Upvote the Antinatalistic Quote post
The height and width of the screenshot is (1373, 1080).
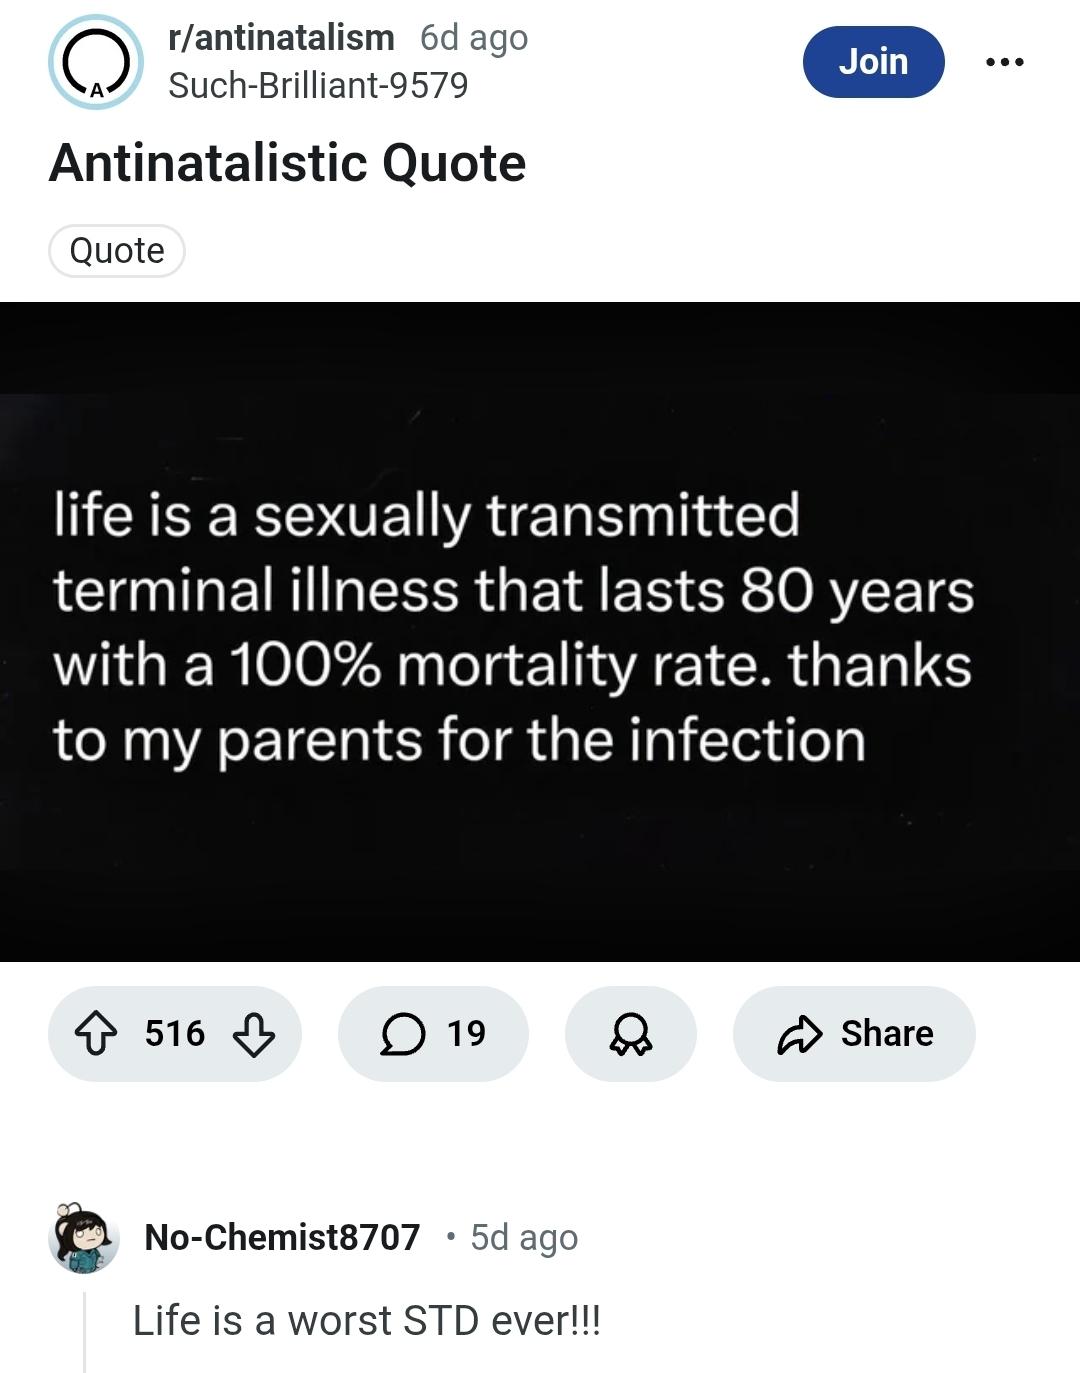(x=96, y=1034)
